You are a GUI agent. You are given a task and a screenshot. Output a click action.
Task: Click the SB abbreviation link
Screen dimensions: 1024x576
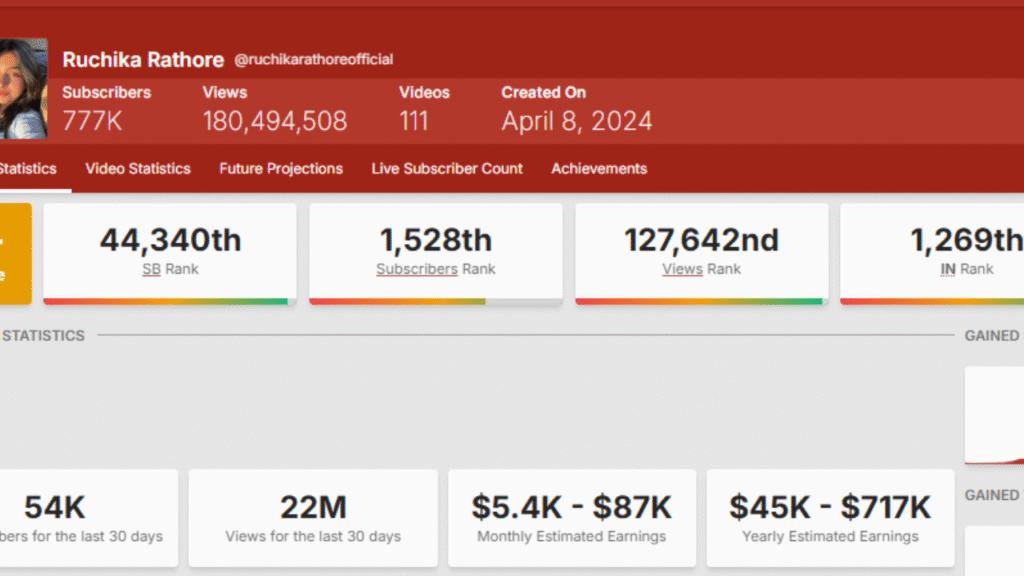click(x=152, y=269)
